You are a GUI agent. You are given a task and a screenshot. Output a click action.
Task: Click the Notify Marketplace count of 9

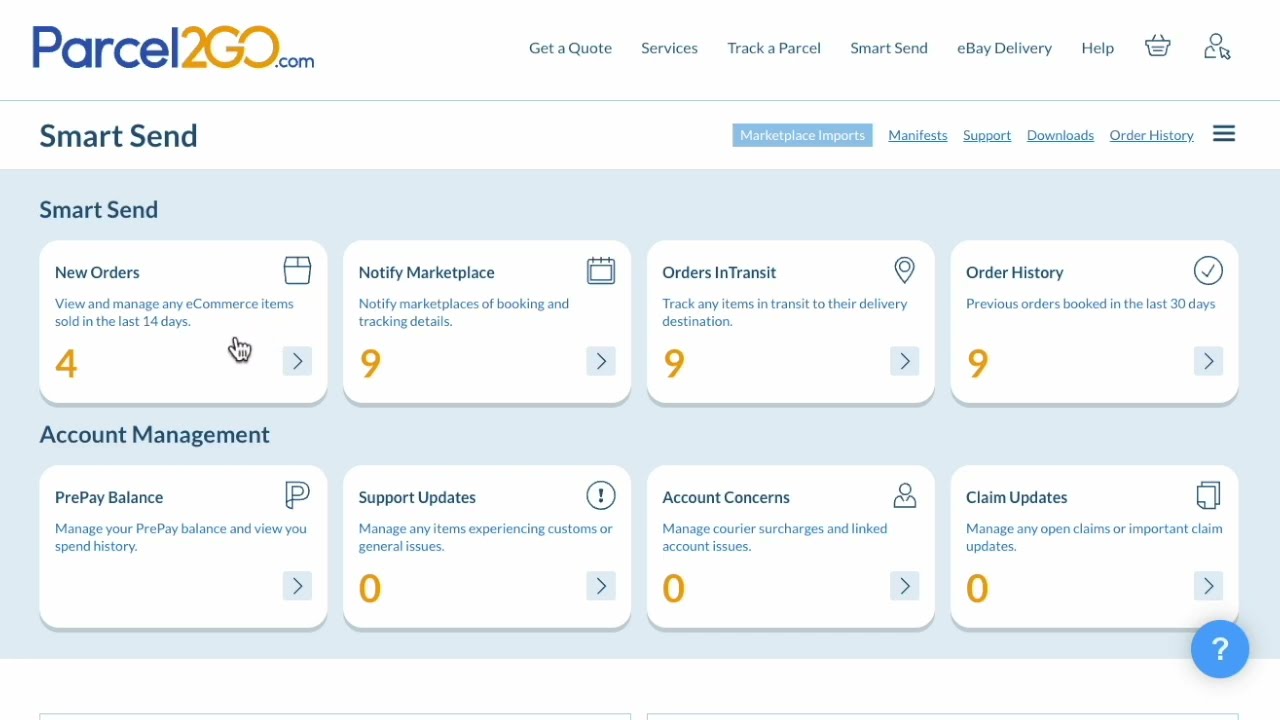point(370,364)
